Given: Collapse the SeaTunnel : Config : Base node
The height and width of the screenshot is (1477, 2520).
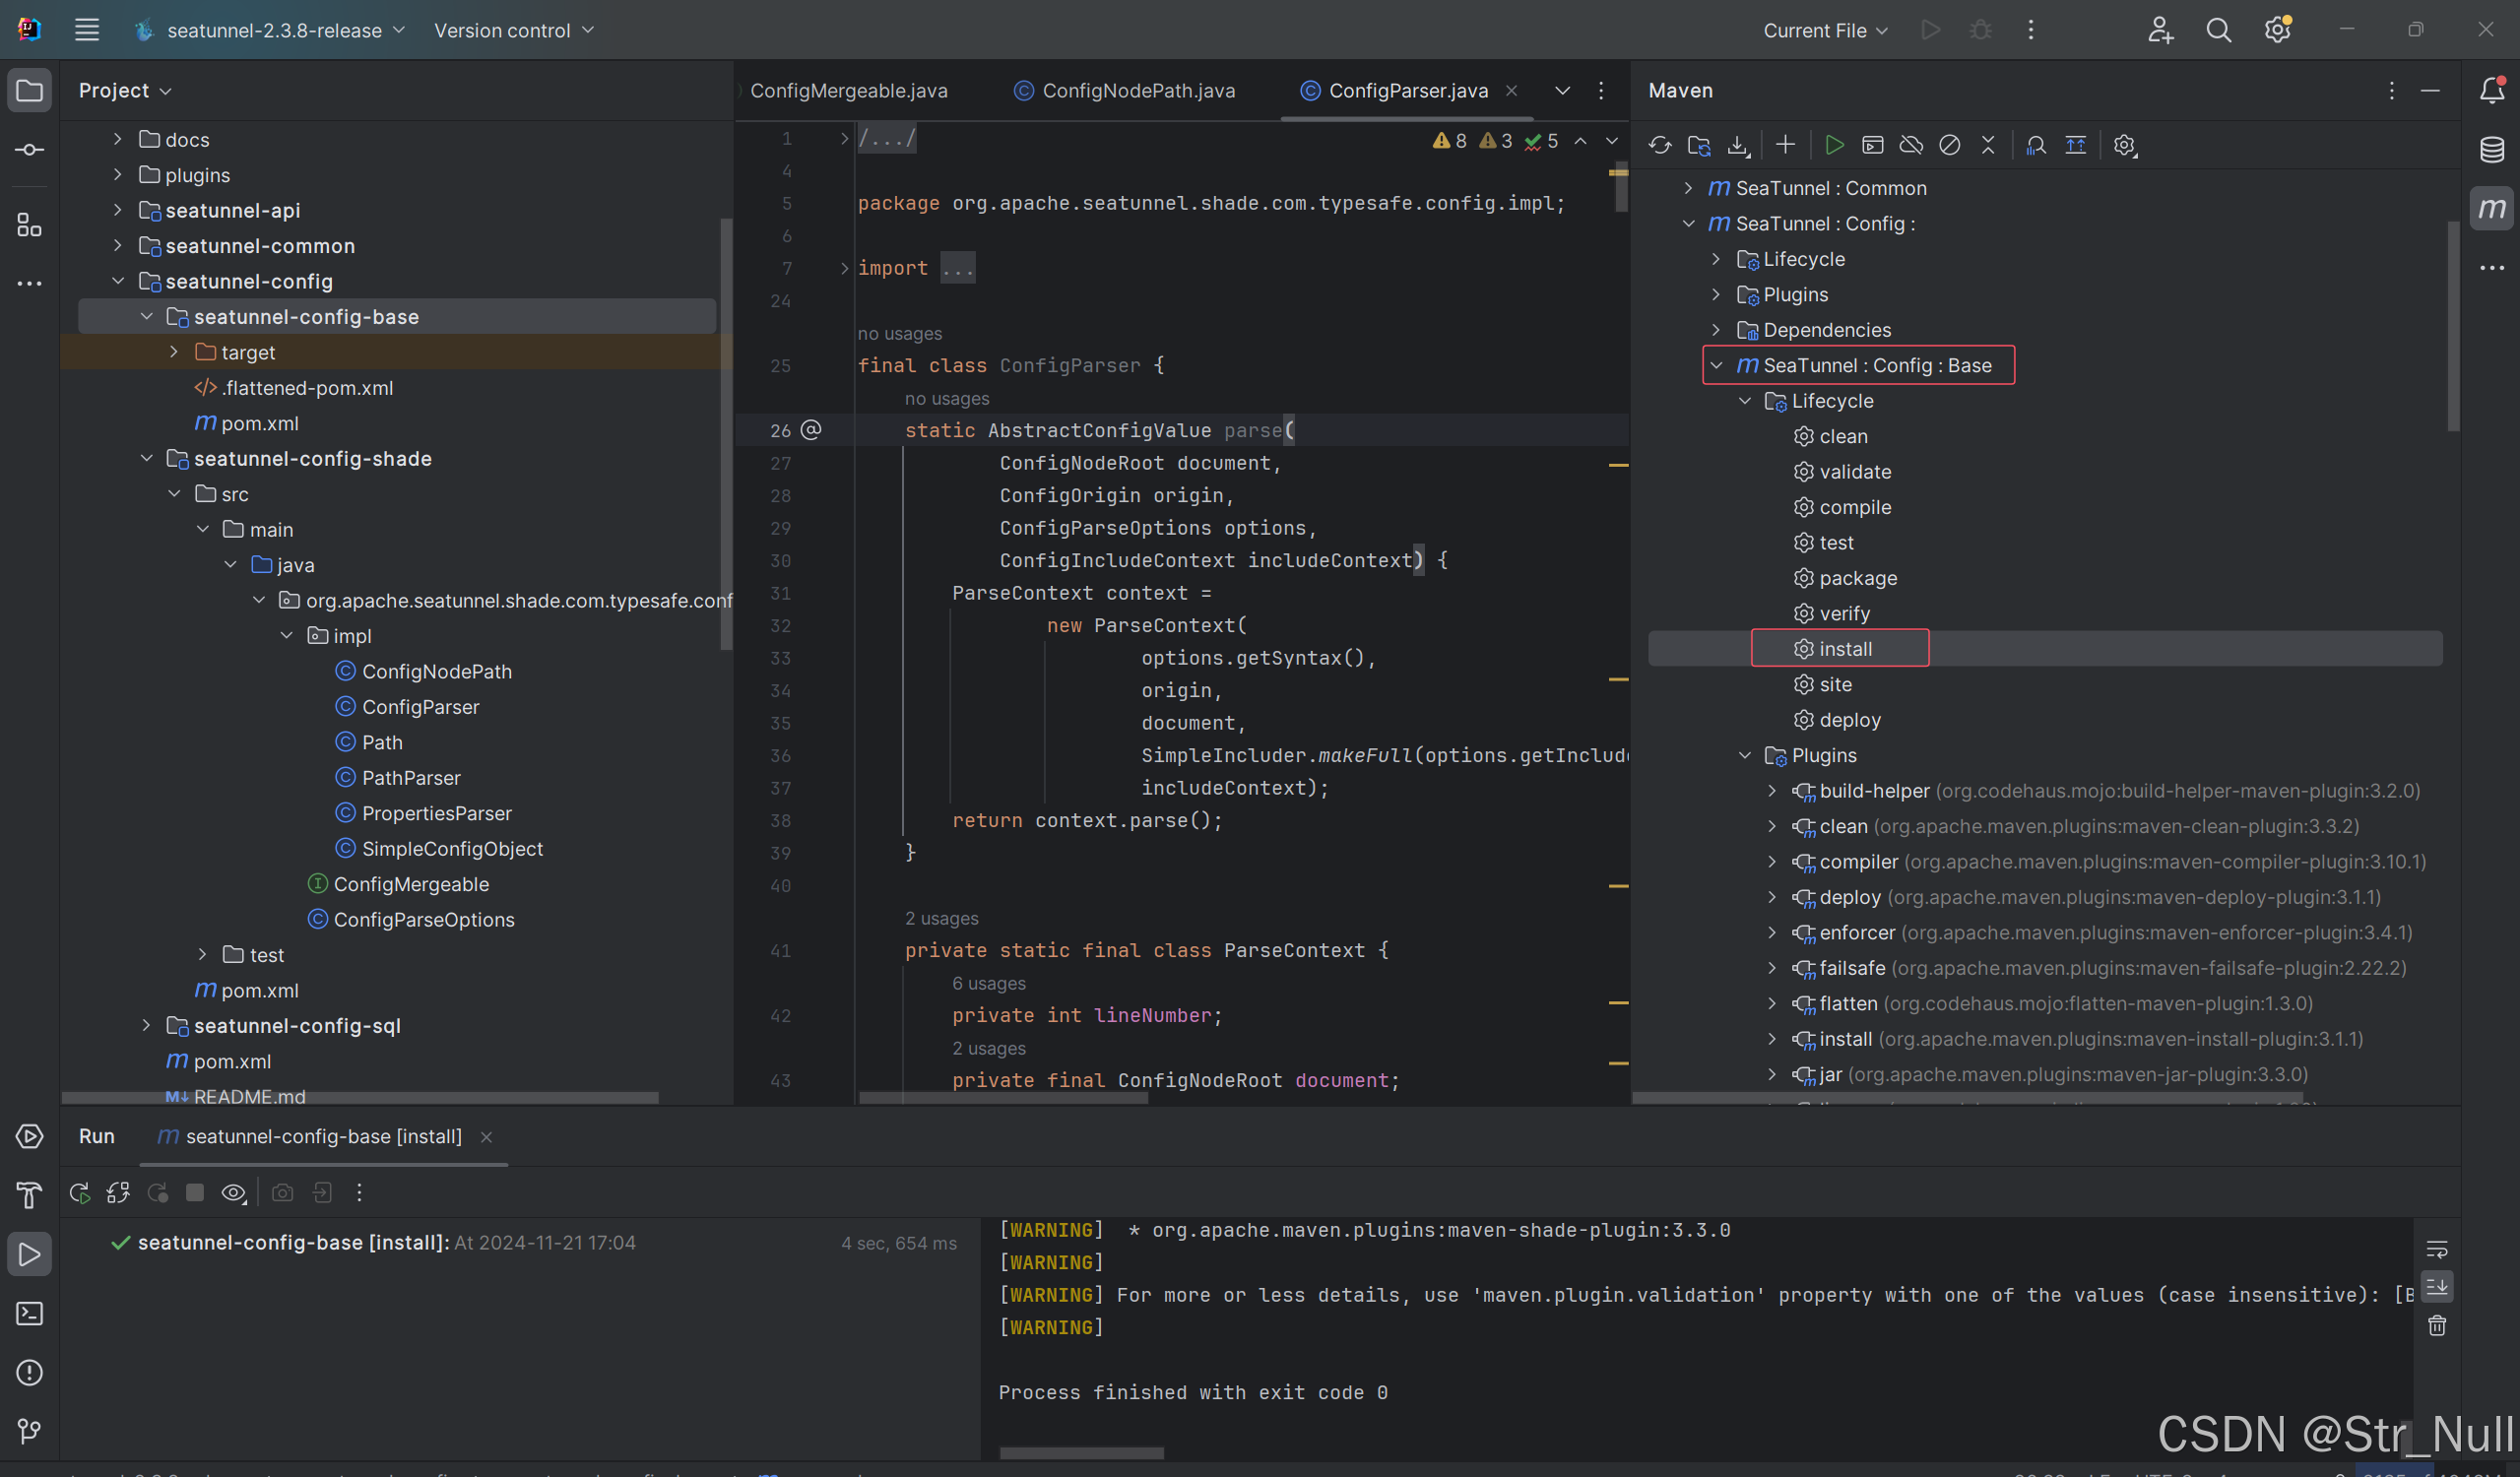Looking at the screenshot, I should pos(1717,365).
